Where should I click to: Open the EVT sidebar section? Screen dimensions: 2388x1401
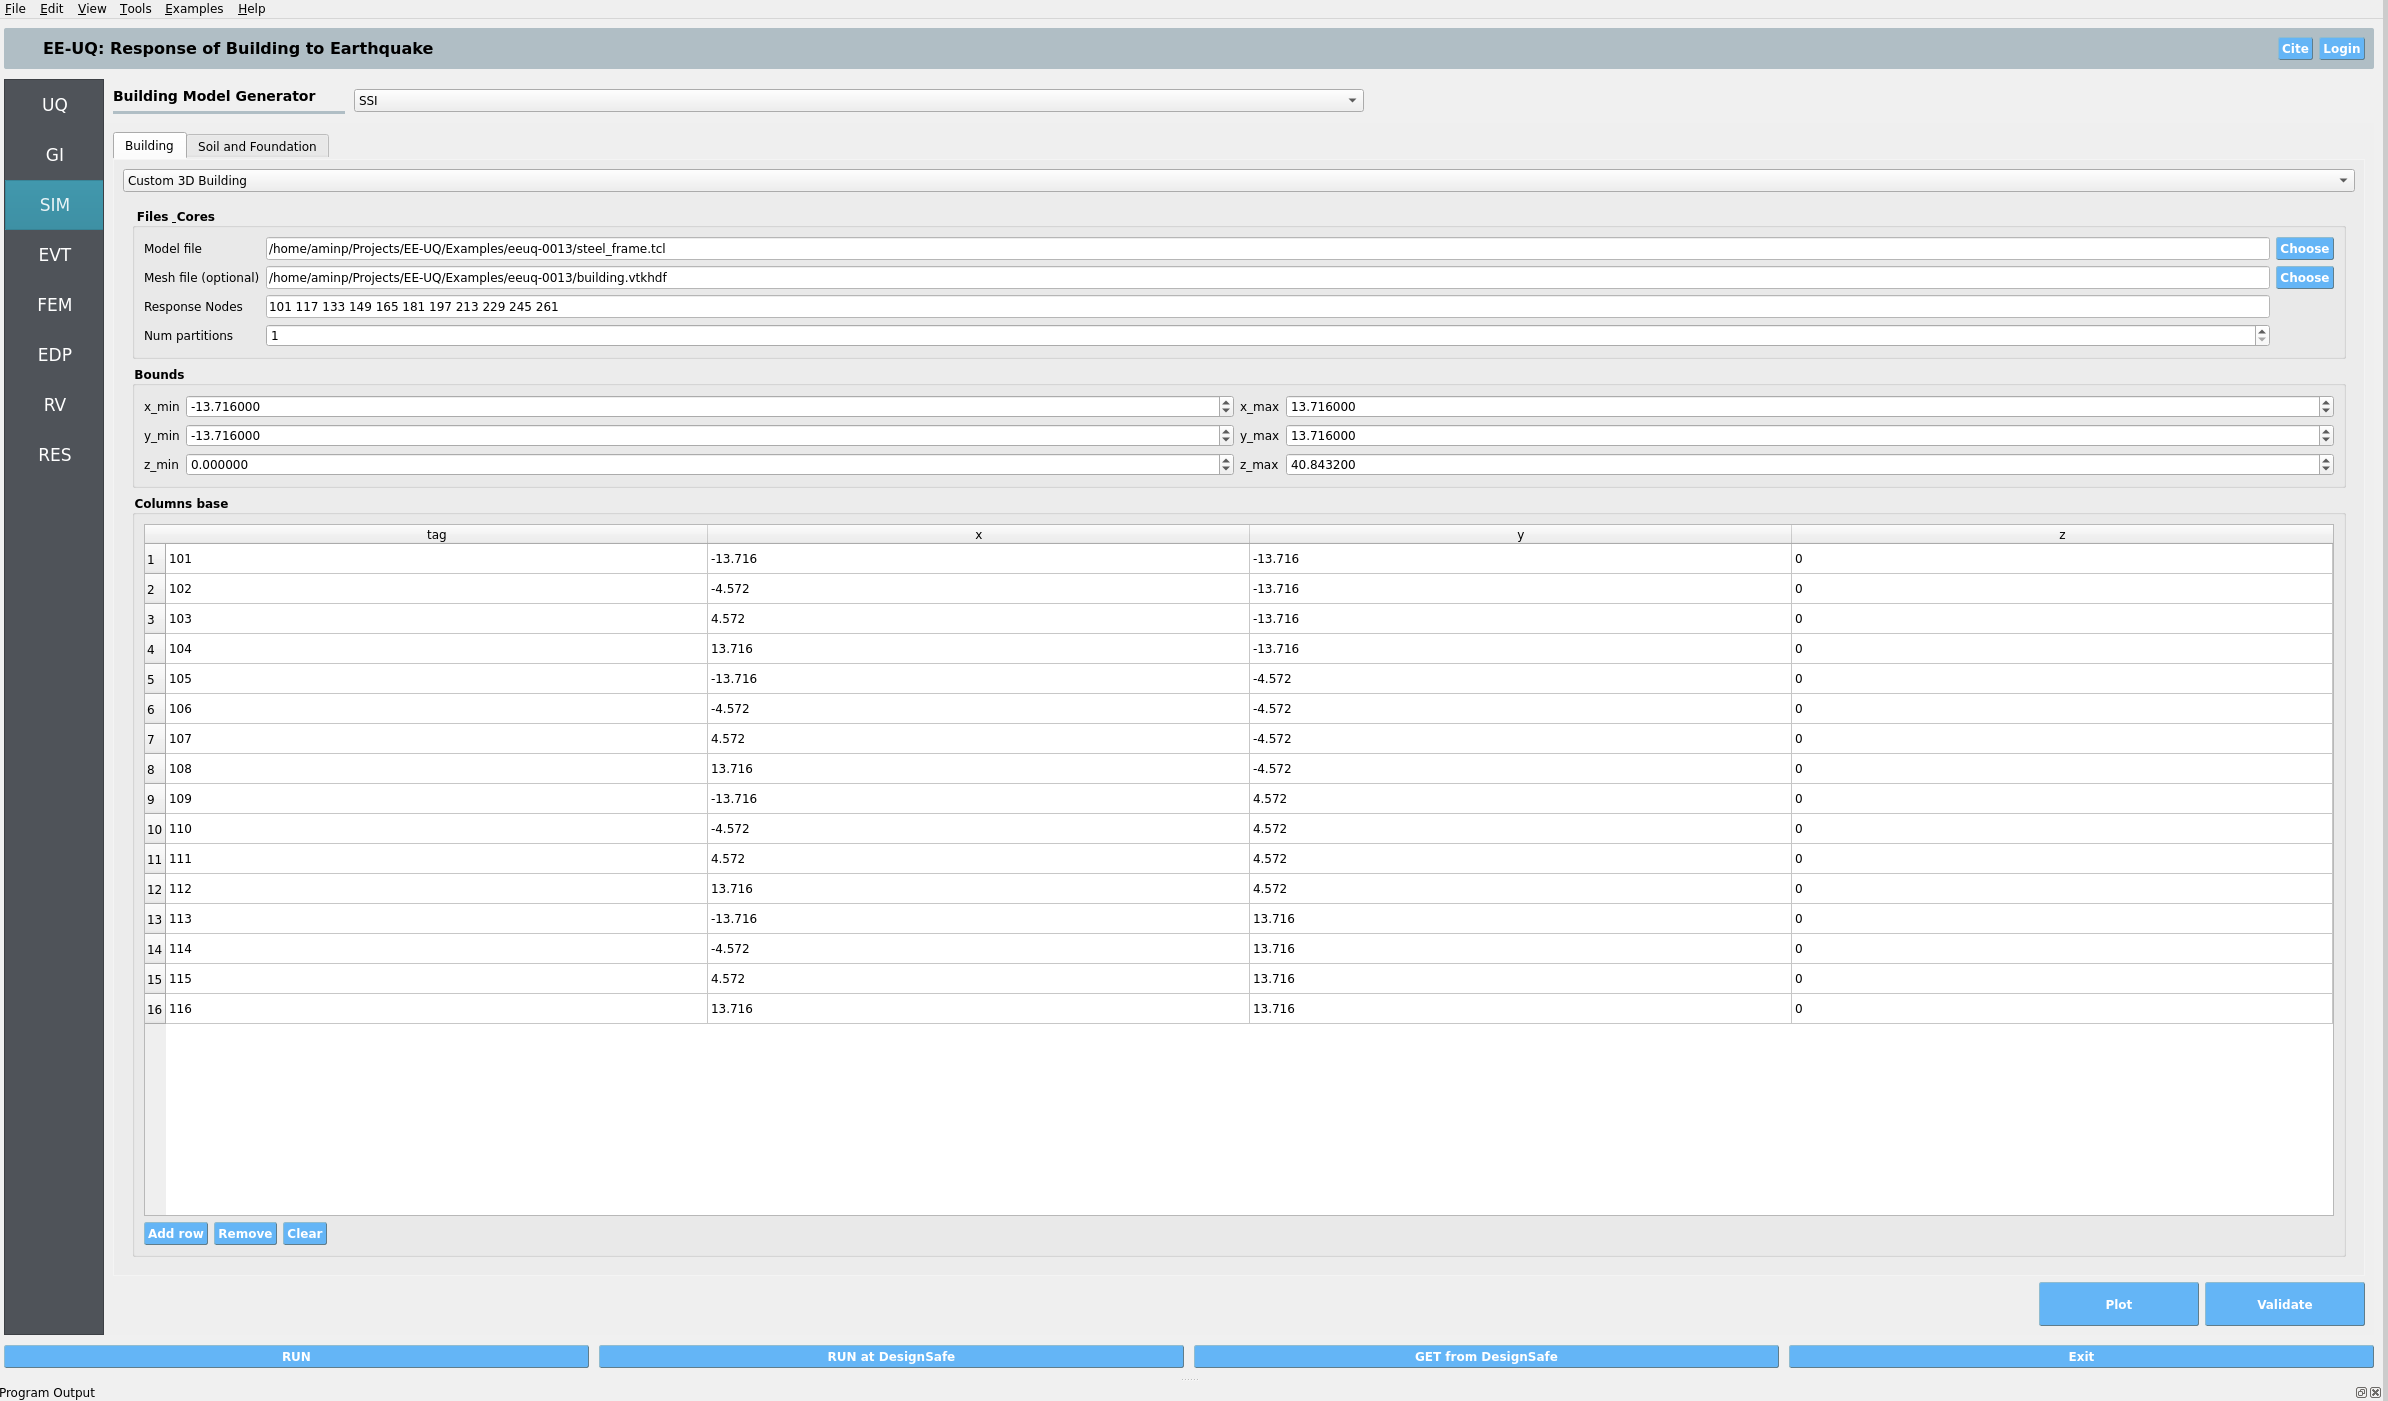54,255
